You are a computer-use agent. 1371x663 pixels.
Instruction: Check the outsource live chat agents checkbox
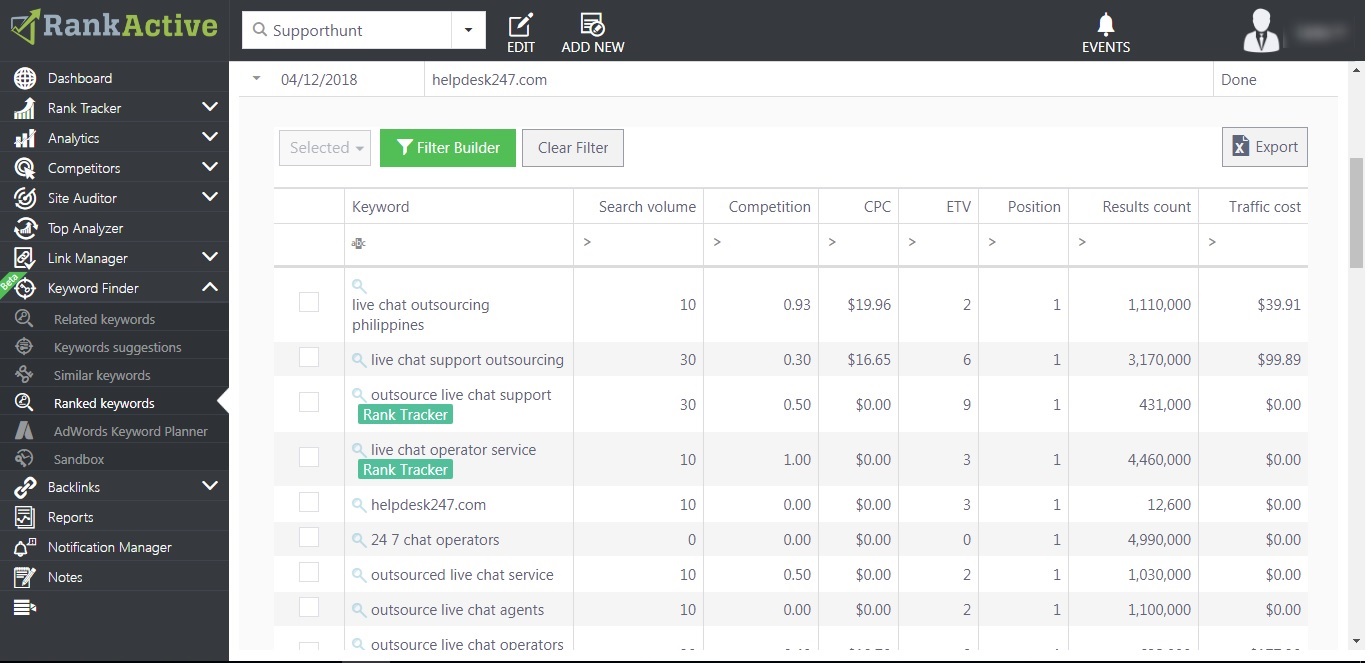(x=309, y=607)
